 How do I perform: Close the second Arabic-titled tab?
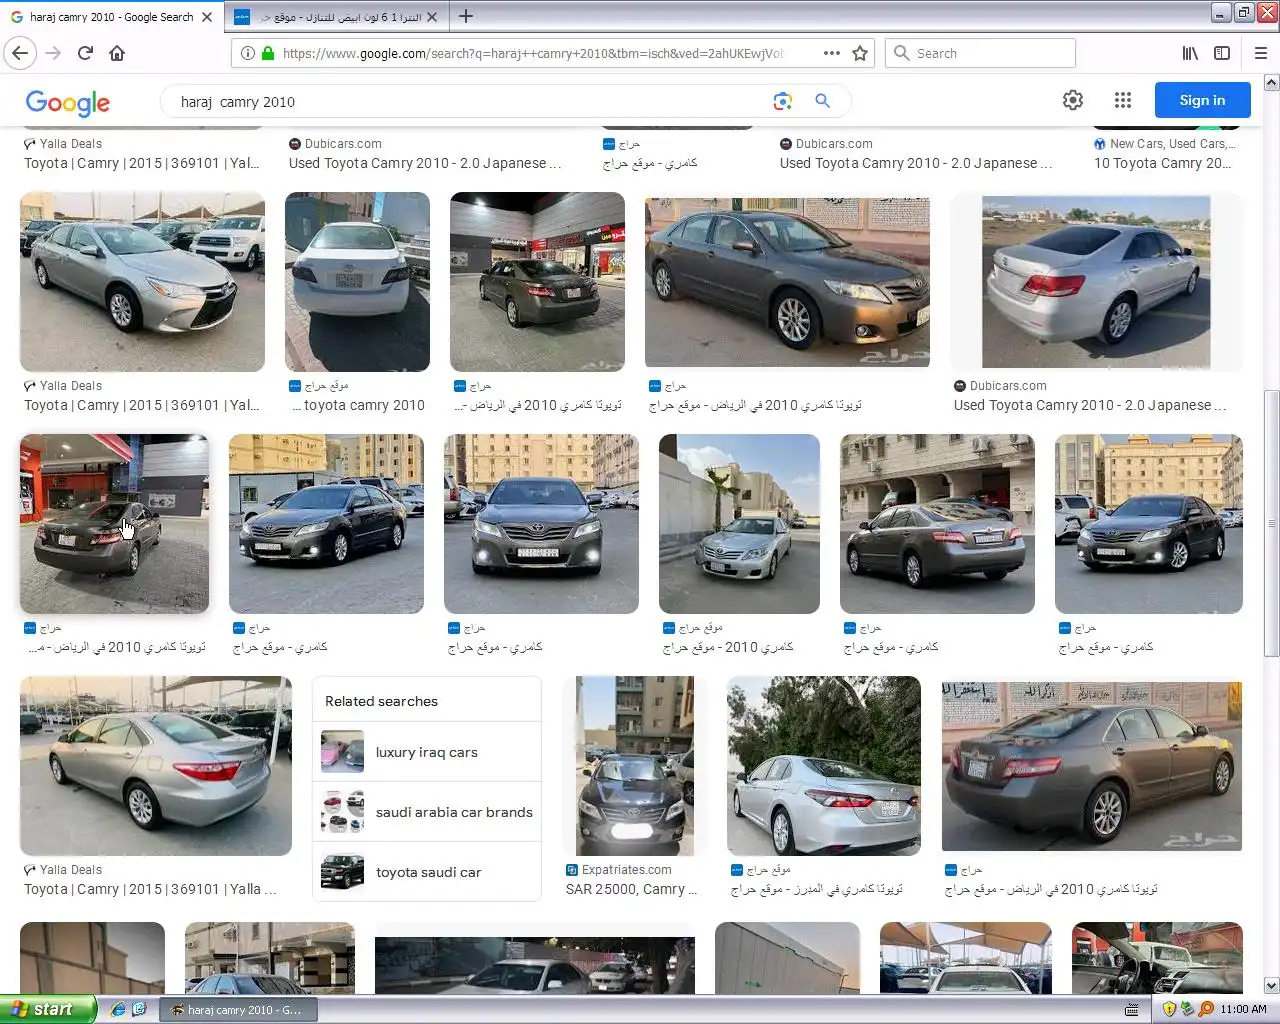[432, 17]
